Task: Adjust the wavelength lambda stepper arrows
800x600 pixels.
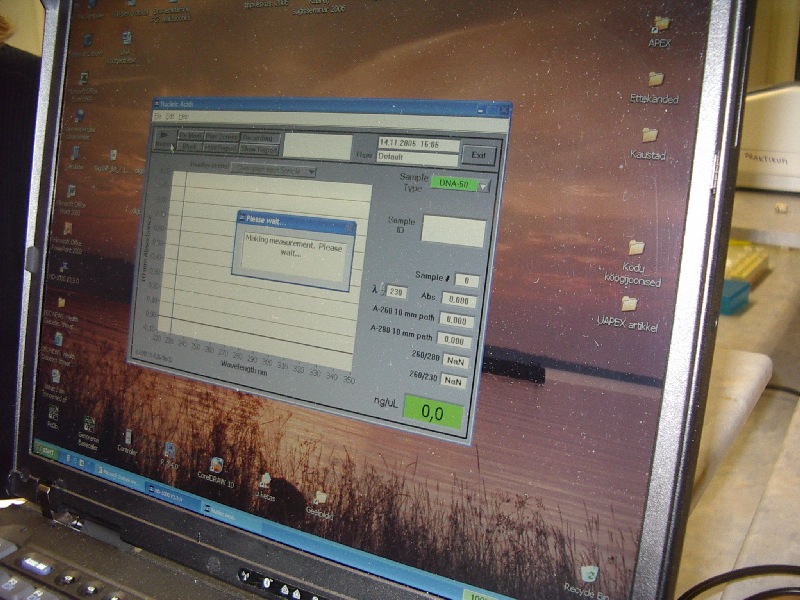Action: pyautogui.click(x=384, y=291)
